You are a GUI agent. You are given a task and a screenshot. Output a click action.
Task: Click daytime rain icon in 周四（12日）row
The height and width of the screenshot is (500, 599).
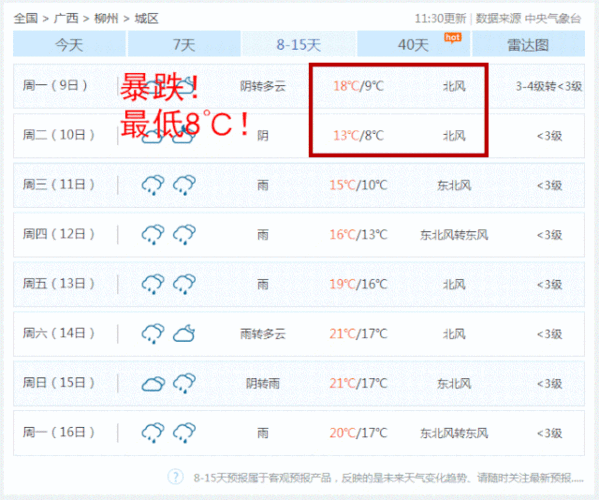(153, 235)
